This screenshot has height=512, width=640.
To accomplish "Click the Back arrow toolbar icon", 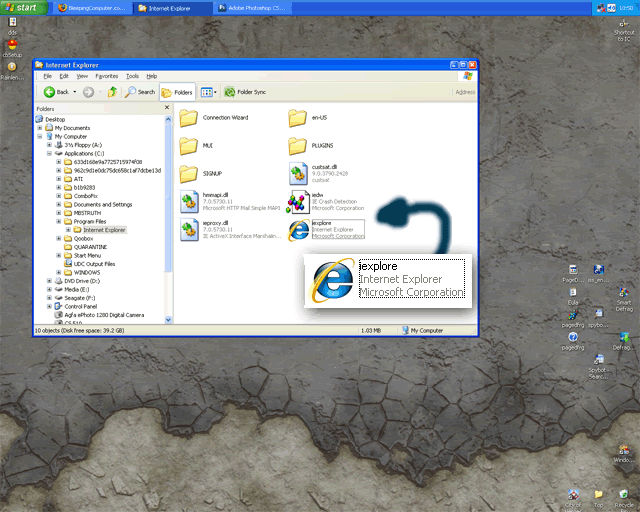I will tap(49, 92).
